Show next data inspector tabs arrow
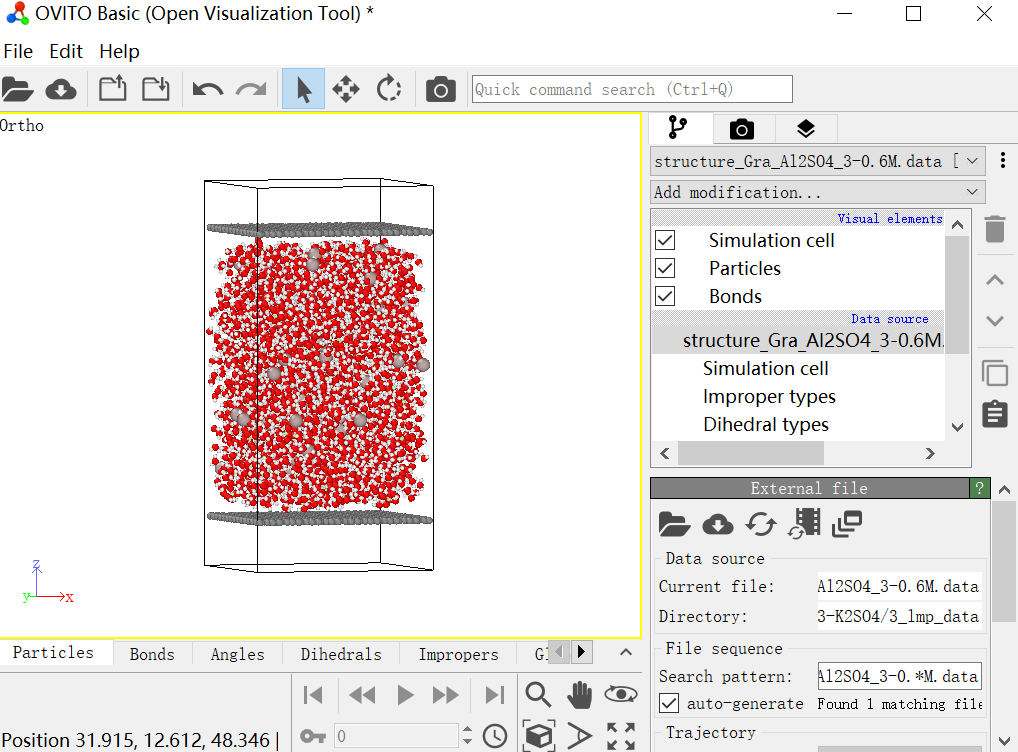The image size is (1018, 752). pos(582,651)
